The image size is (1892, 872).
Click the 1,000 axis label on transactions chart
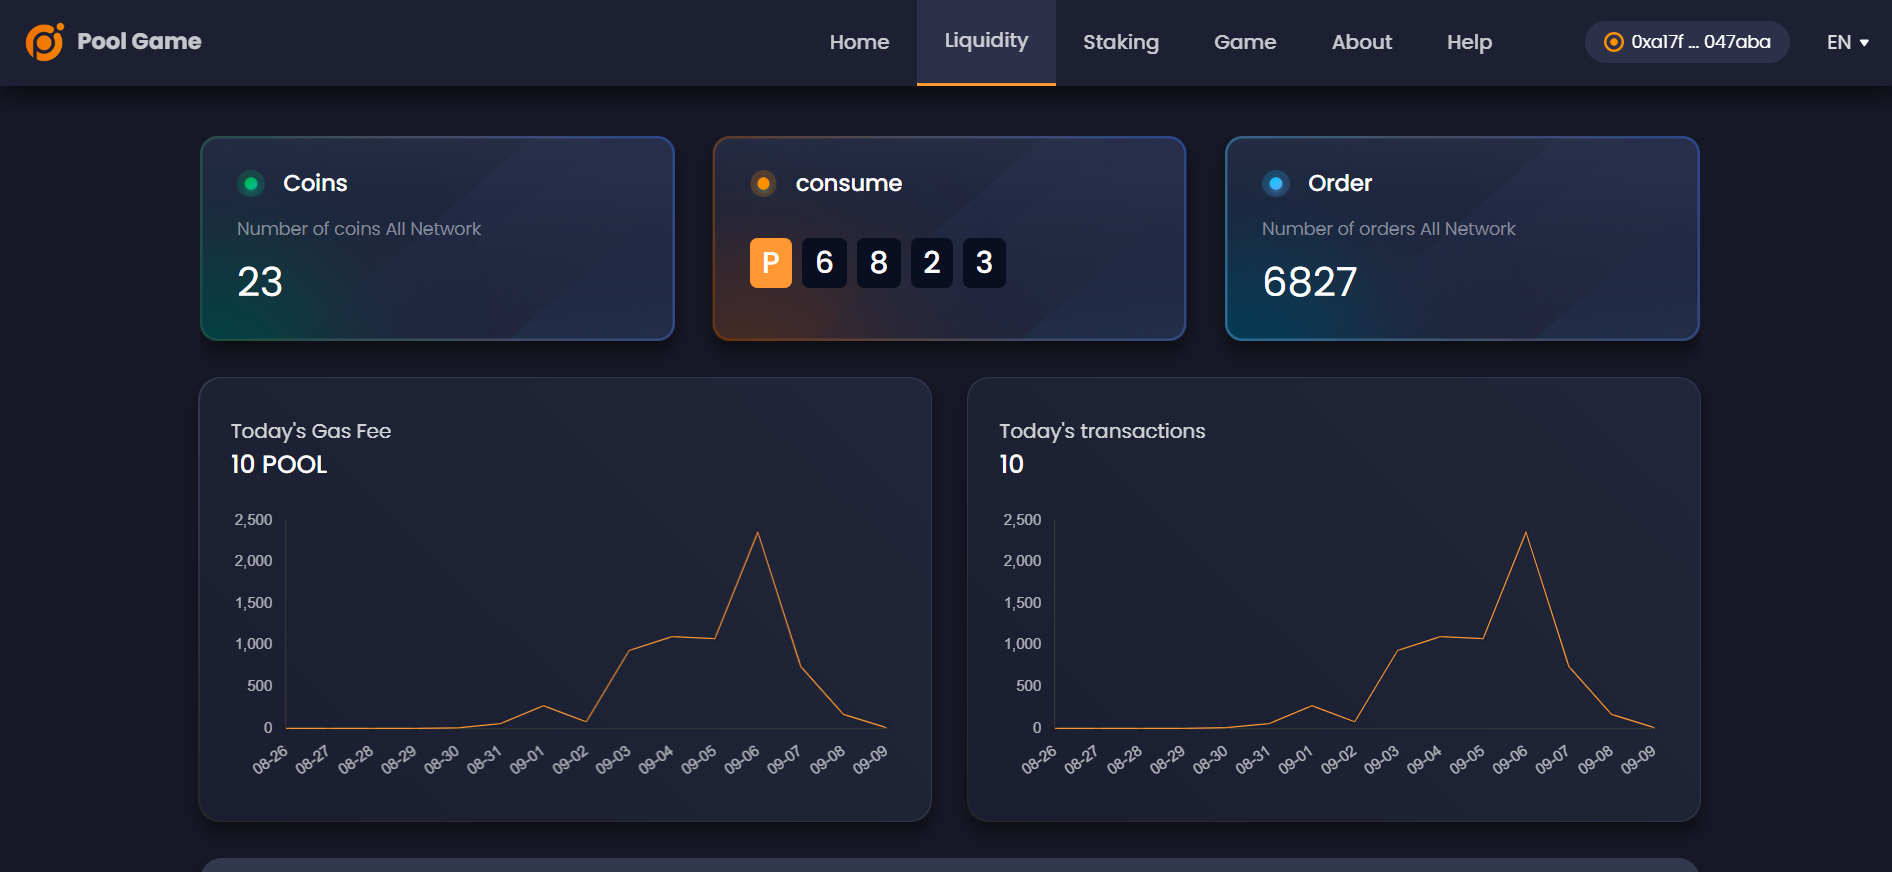(x=1022, y=644)
